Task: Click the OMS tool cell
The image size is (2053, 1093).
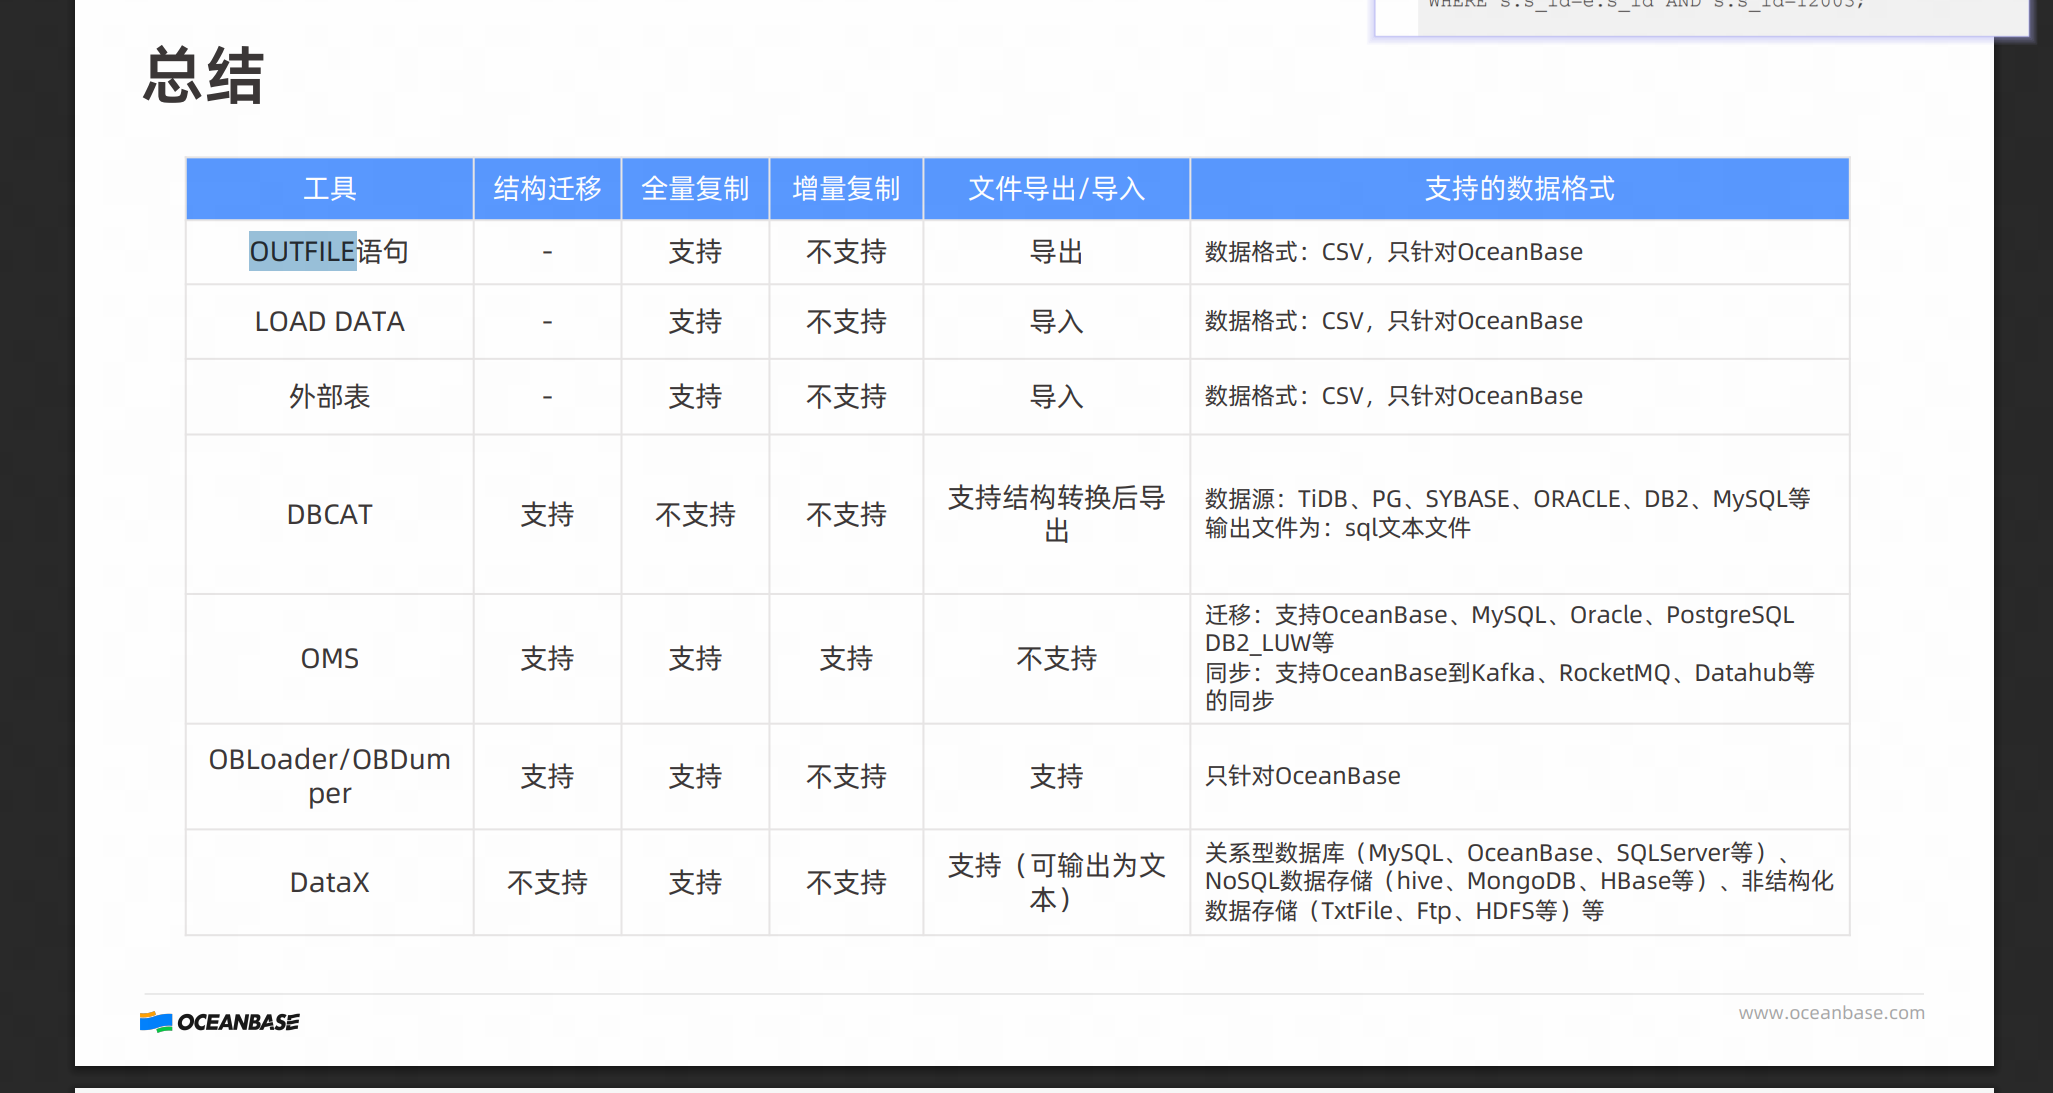Action: tap(329, 659)
